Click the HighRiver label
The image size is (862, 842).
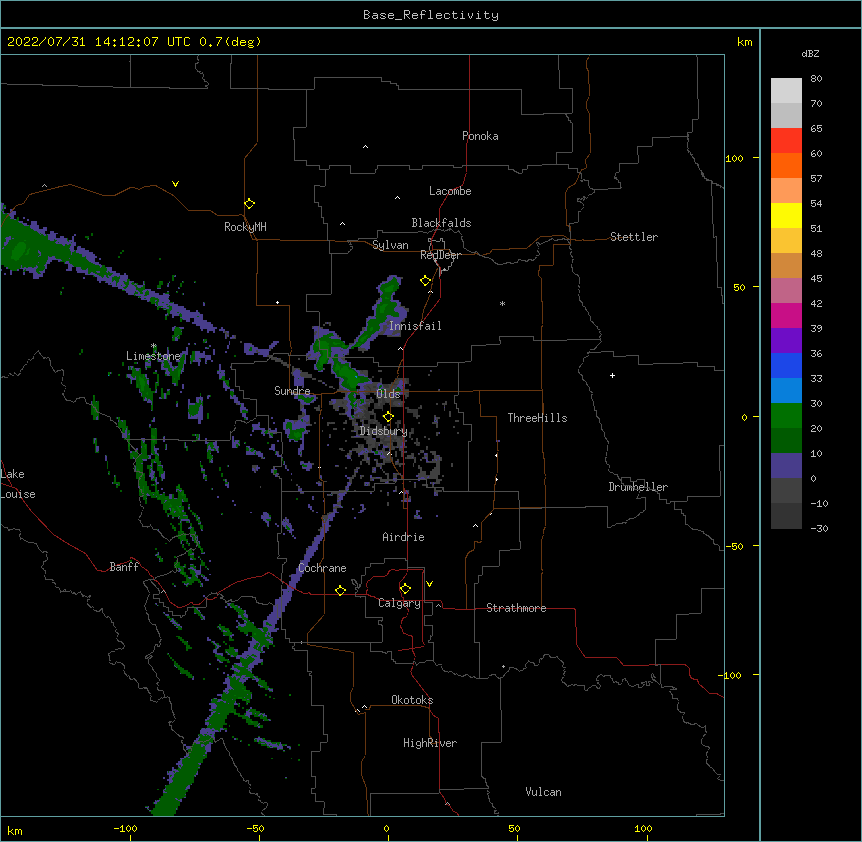click(430, 743)
